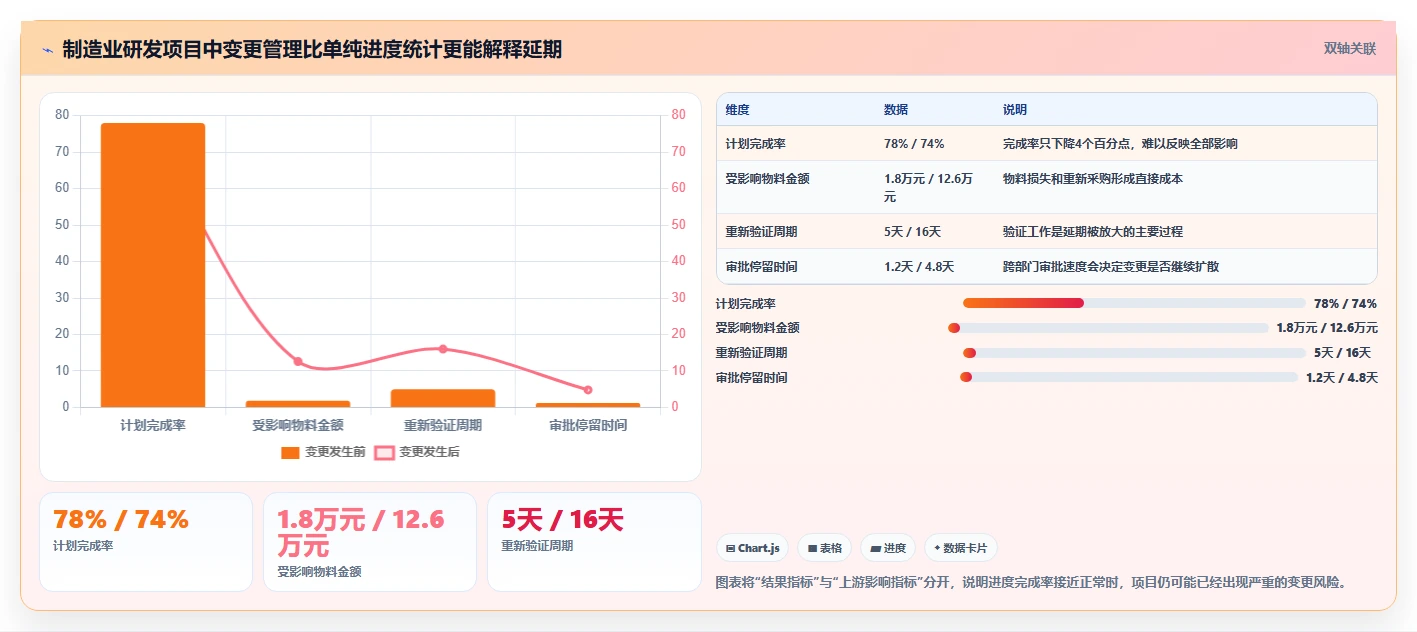The image size is (1417, 632).
Task: Click the main title 制造业研发项目 heading
Action: point(312,49)
